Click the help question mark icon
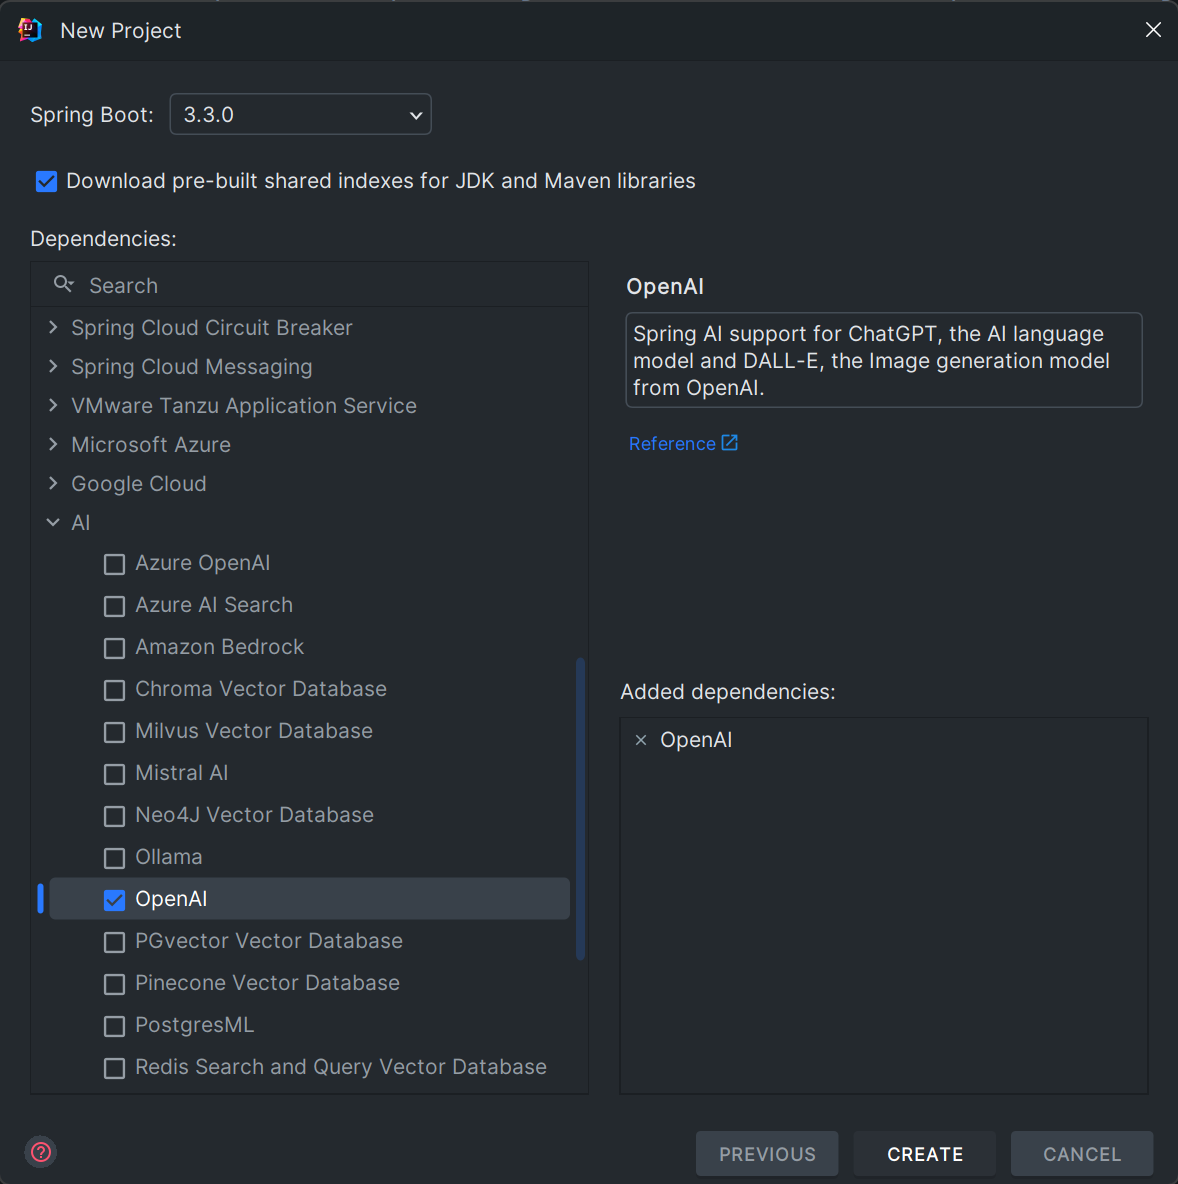Viewport: 1178px width, 1184px height. pos(41,1152)
